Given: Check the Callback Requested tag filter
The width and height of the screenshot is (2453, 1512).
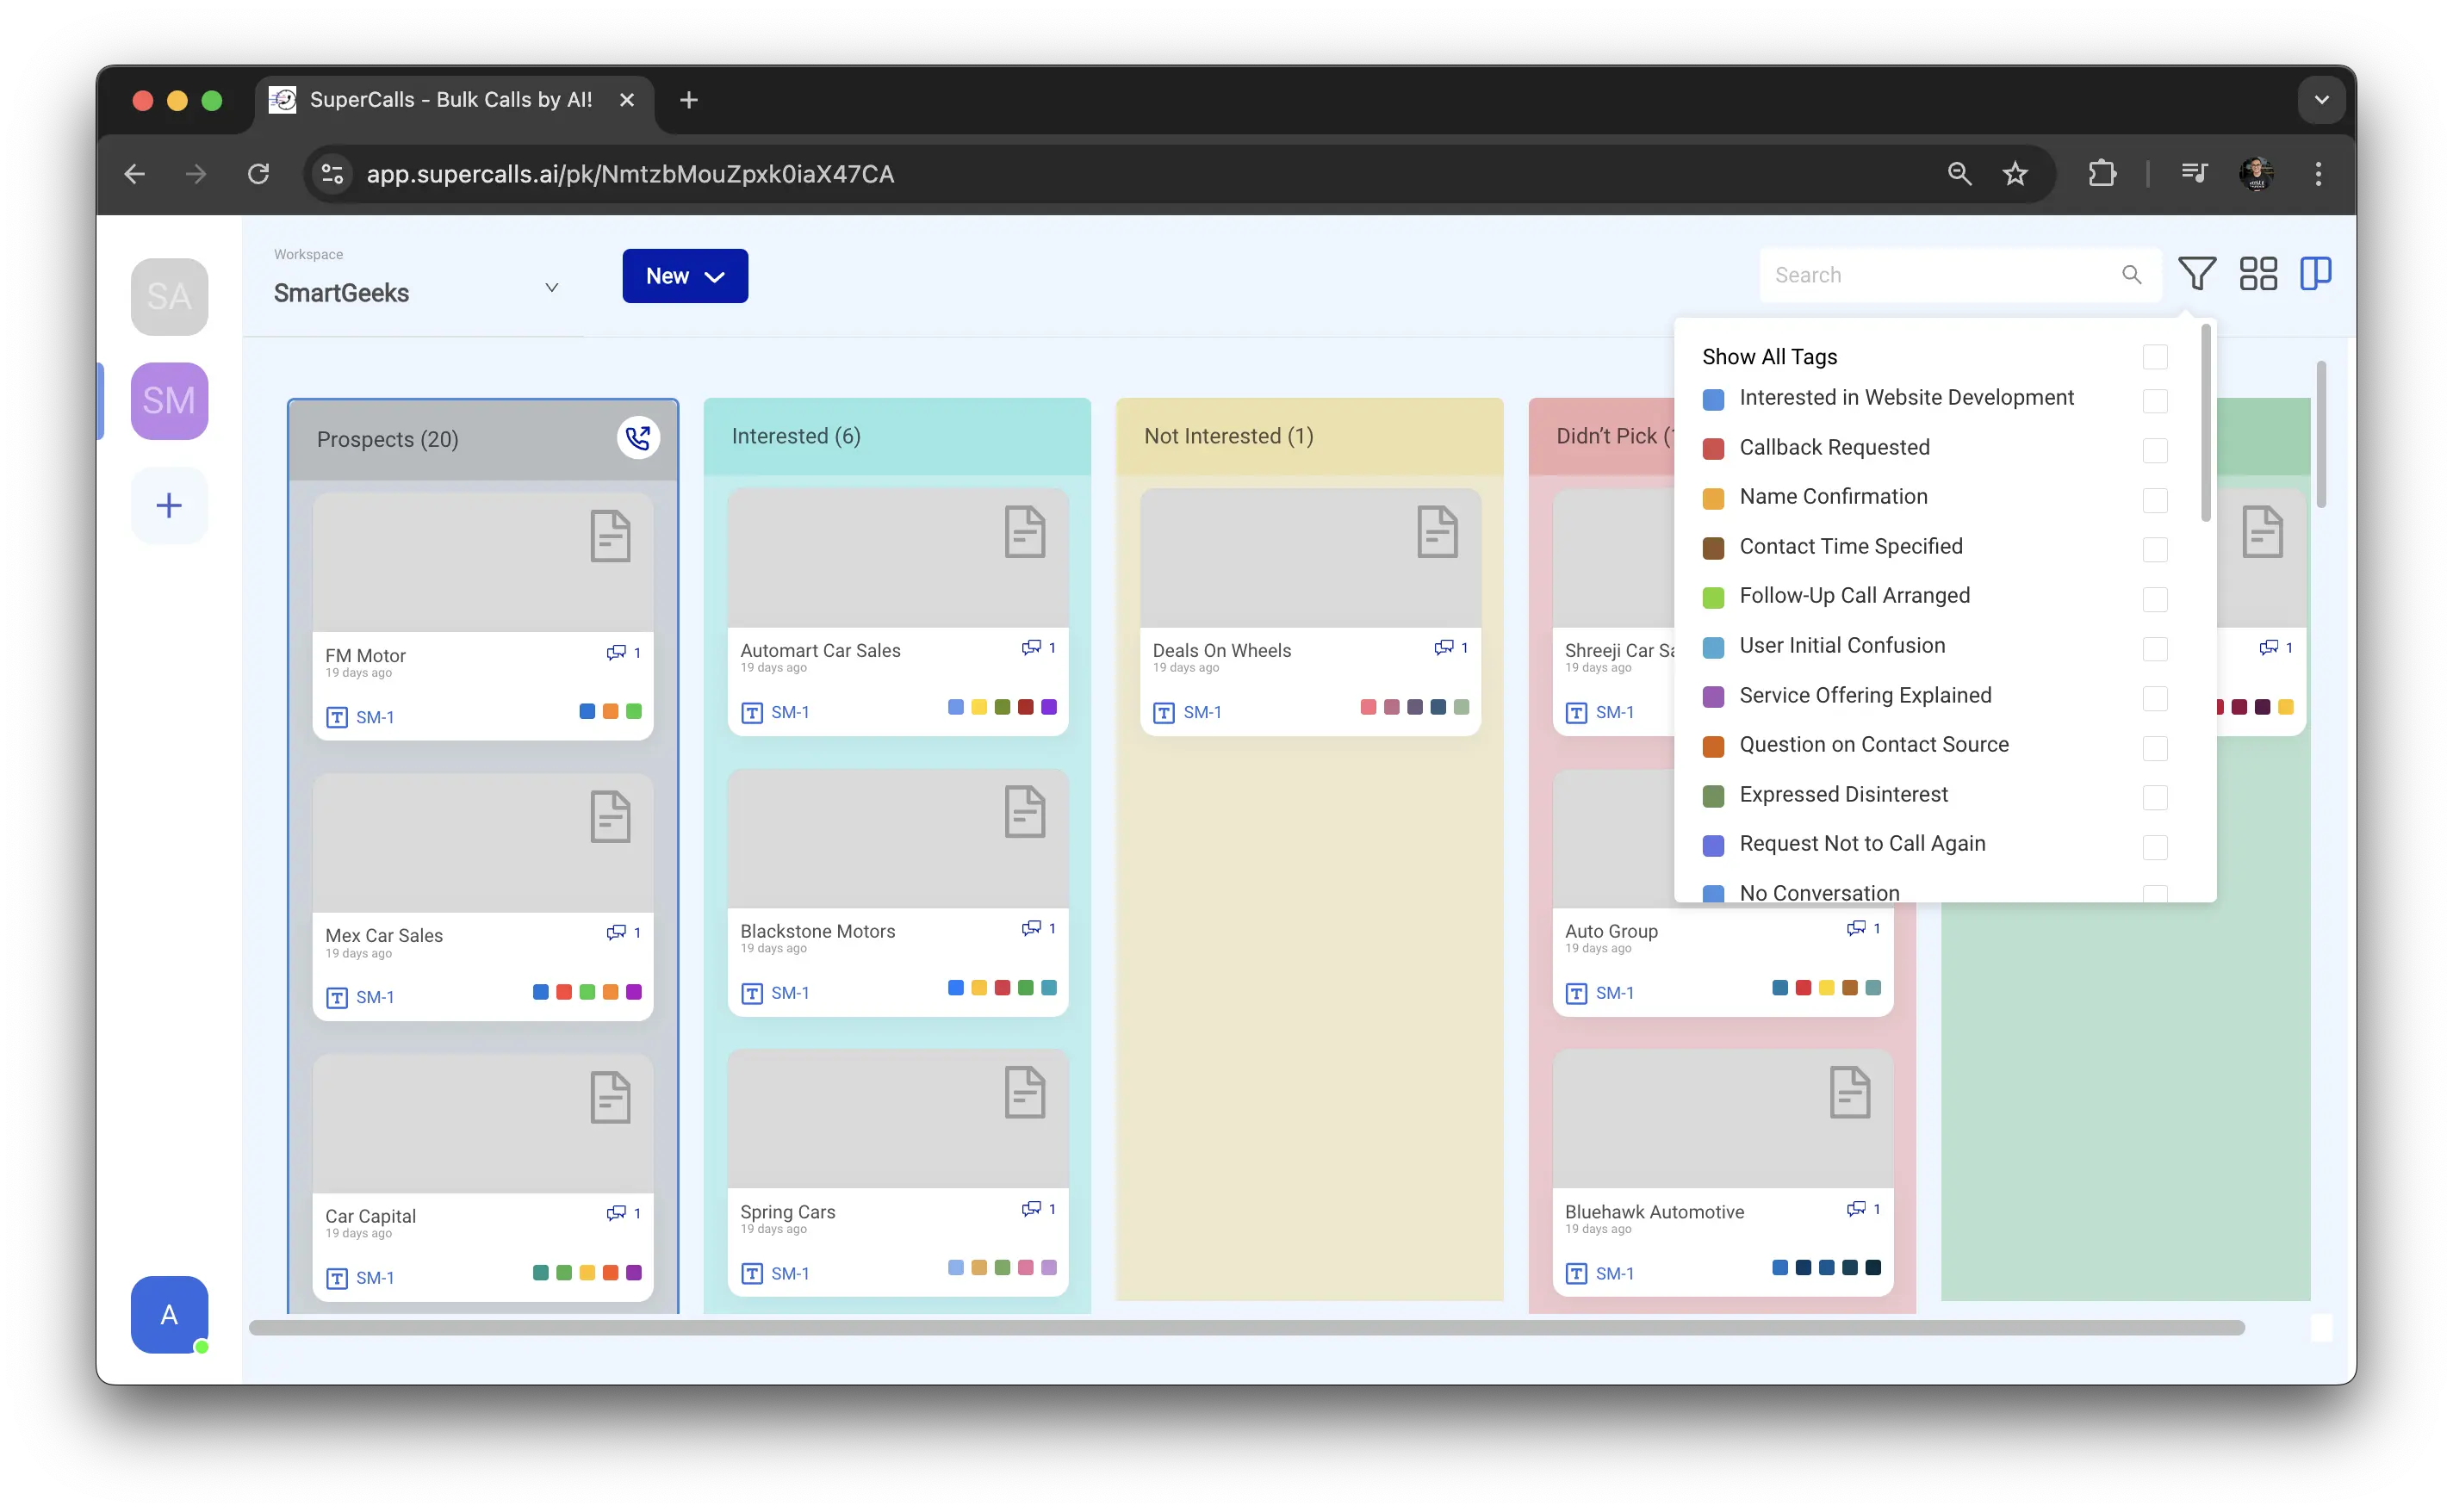Looking at the screenshot, I should [2155, 450].
